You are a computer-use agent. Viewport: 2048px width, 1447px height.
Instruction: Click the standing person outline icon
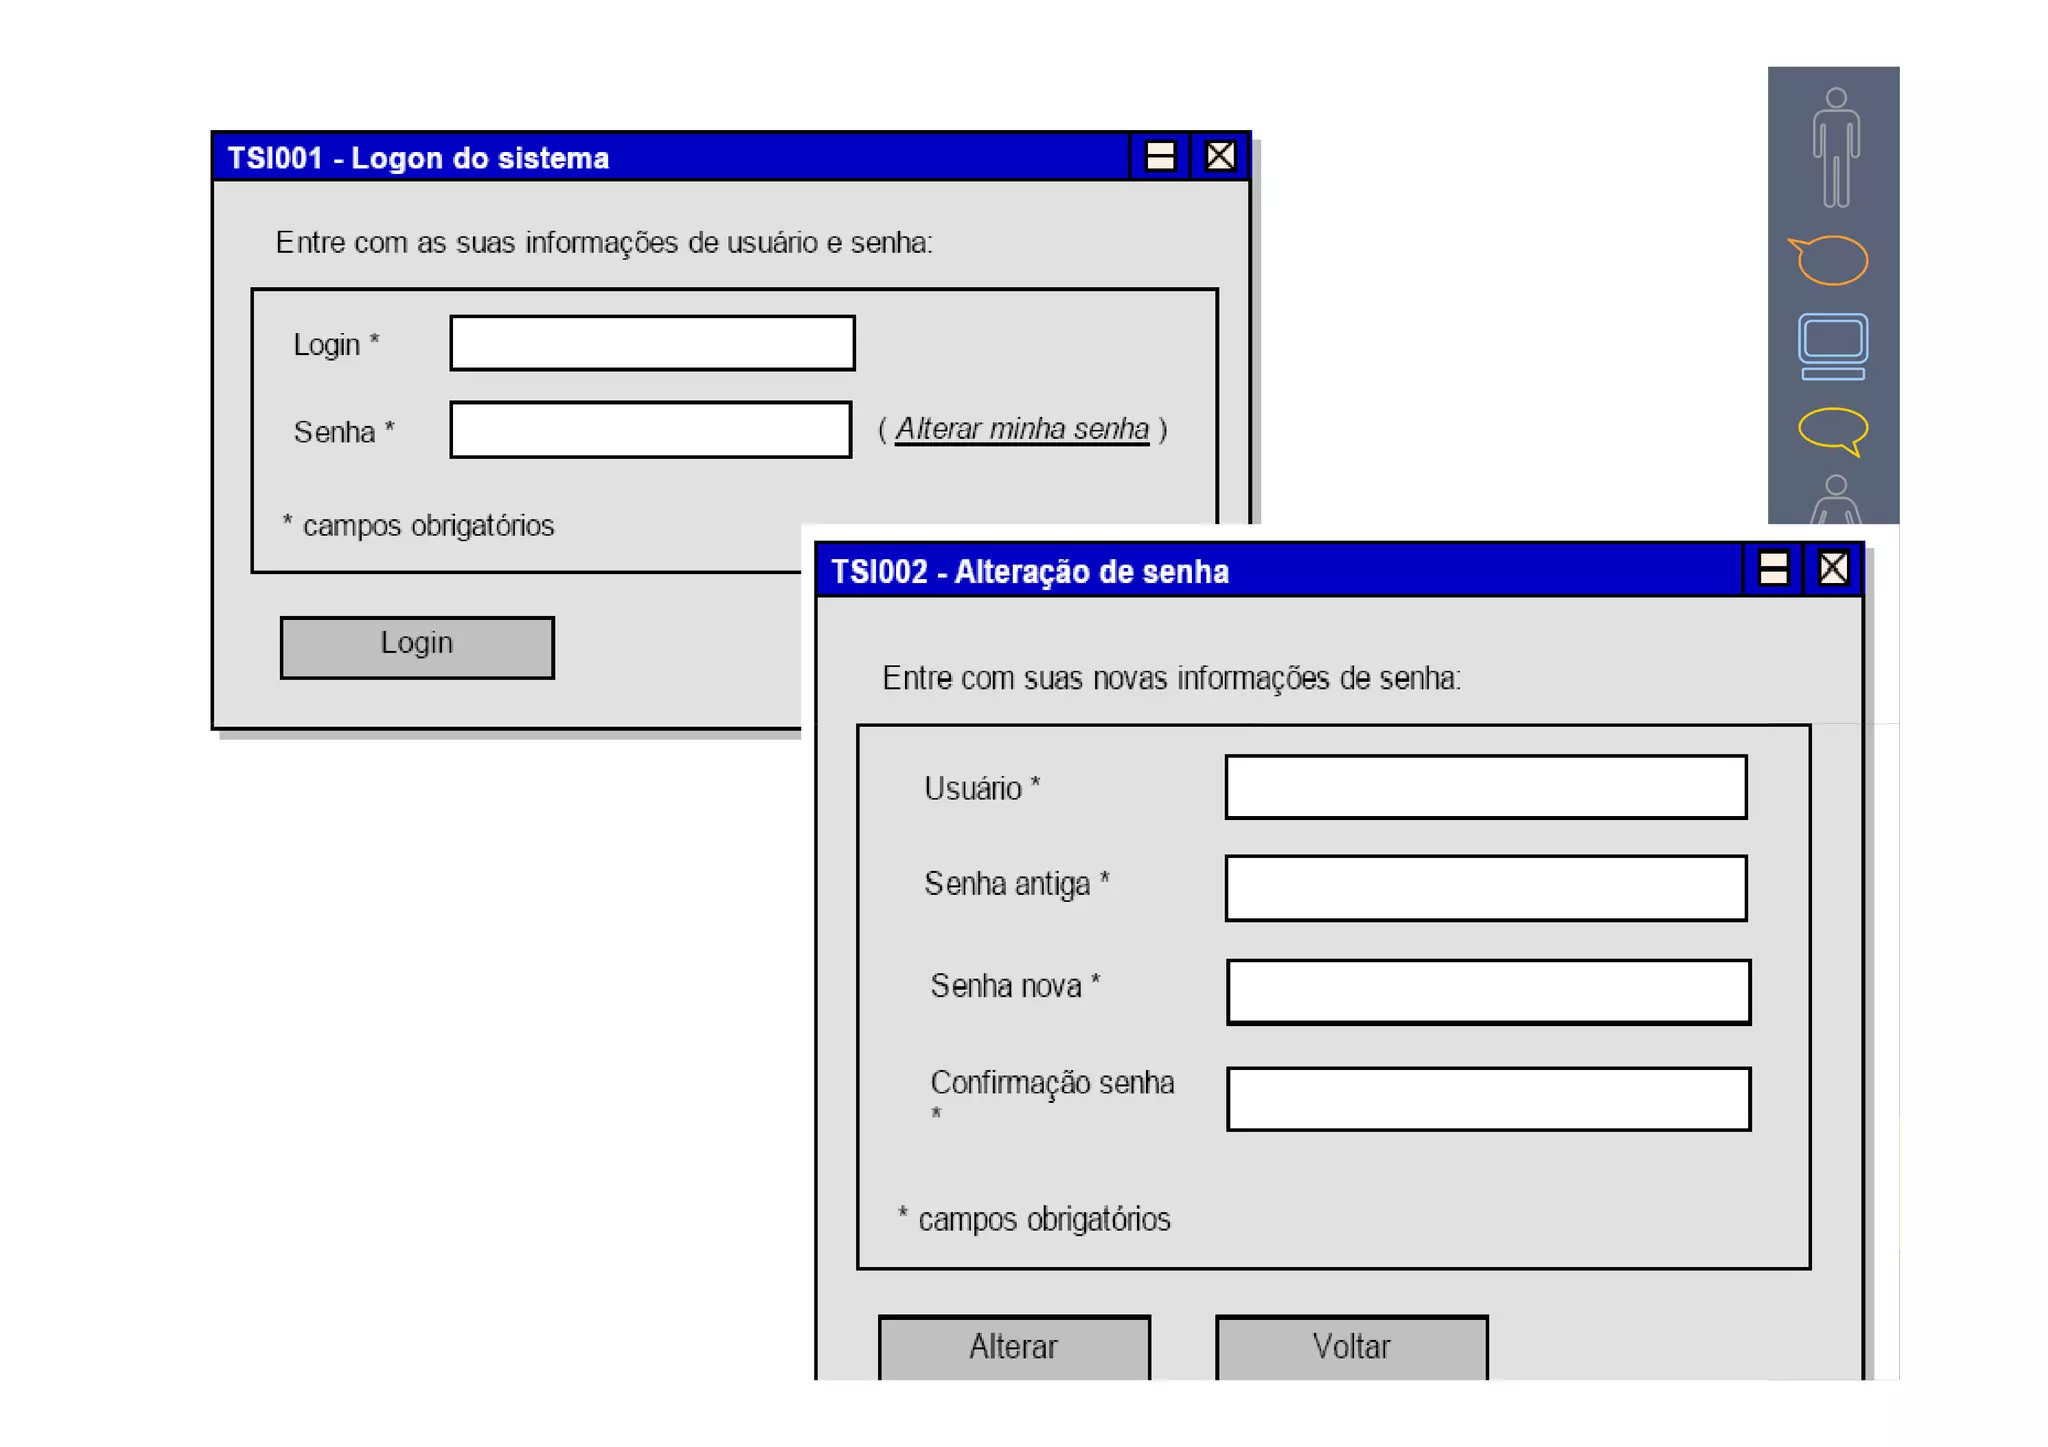coord(1835,147)
